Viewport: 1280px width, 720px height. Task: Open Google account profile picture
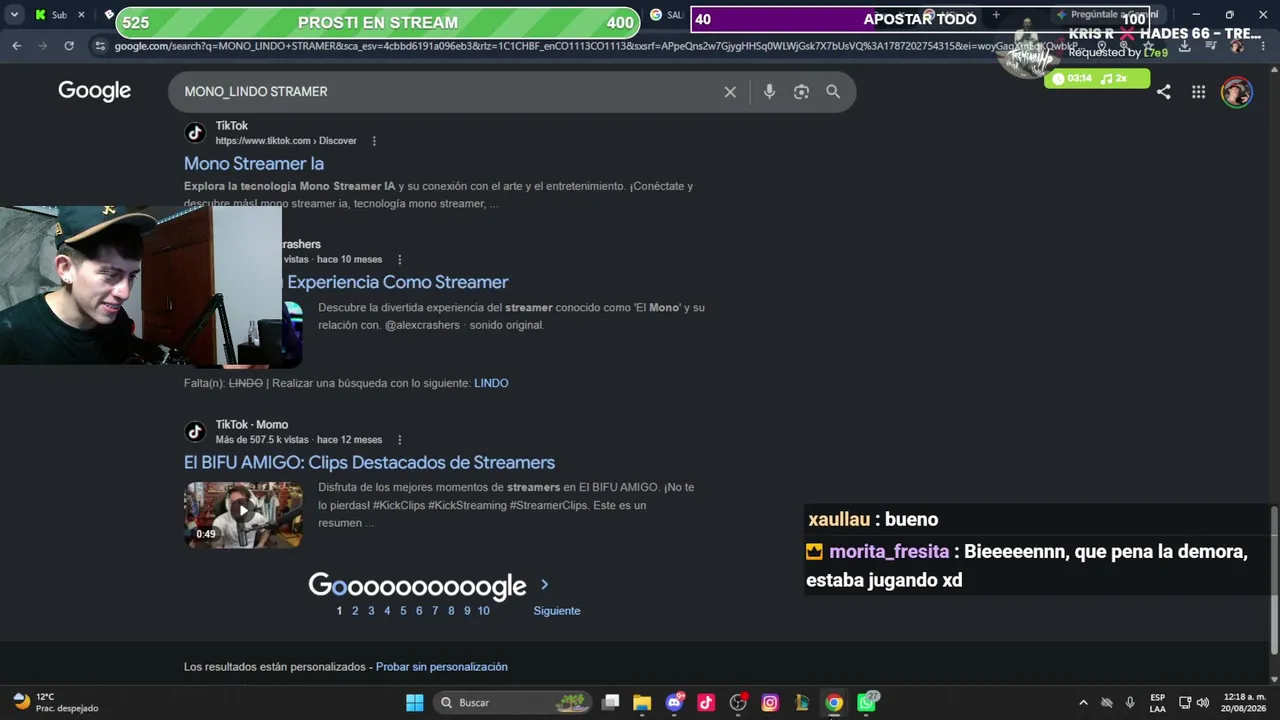(1237, 92)
